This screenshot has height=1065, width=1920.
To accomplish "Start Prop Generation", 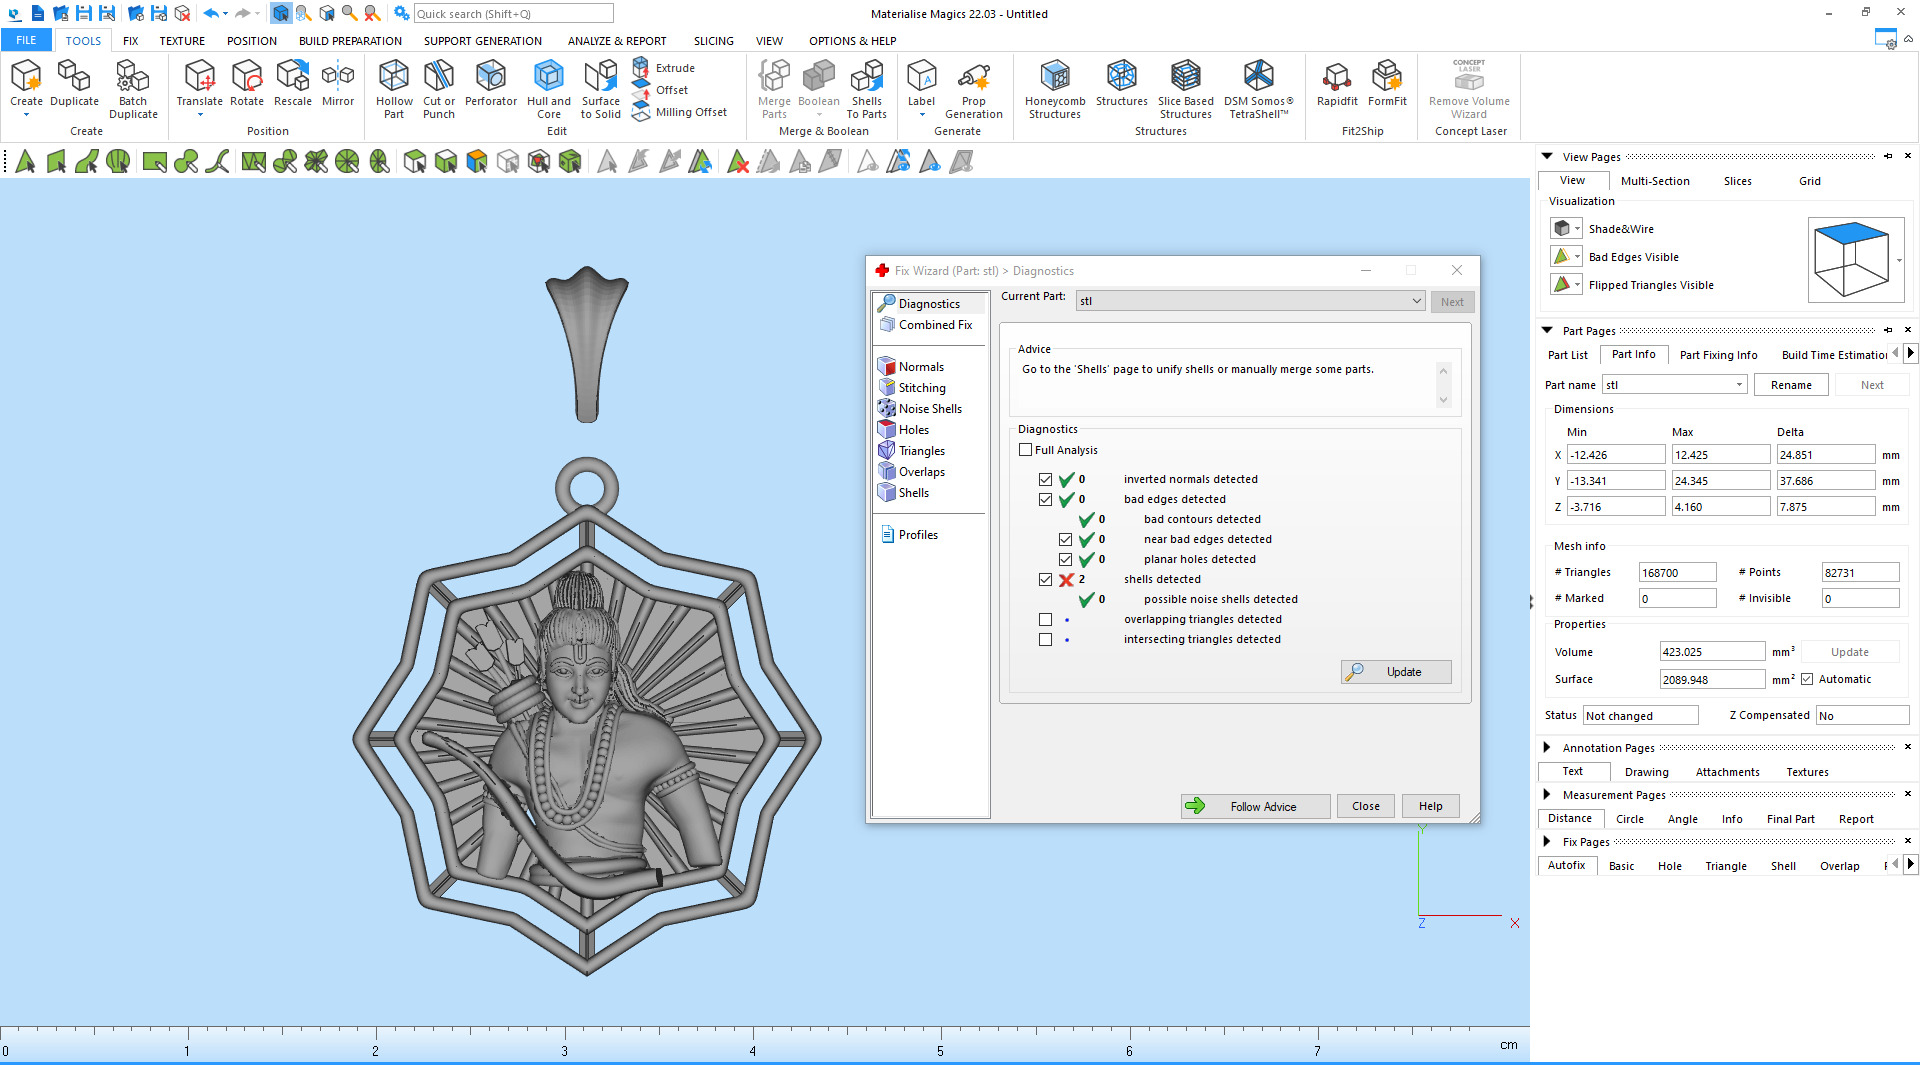I will click(974, 89).
